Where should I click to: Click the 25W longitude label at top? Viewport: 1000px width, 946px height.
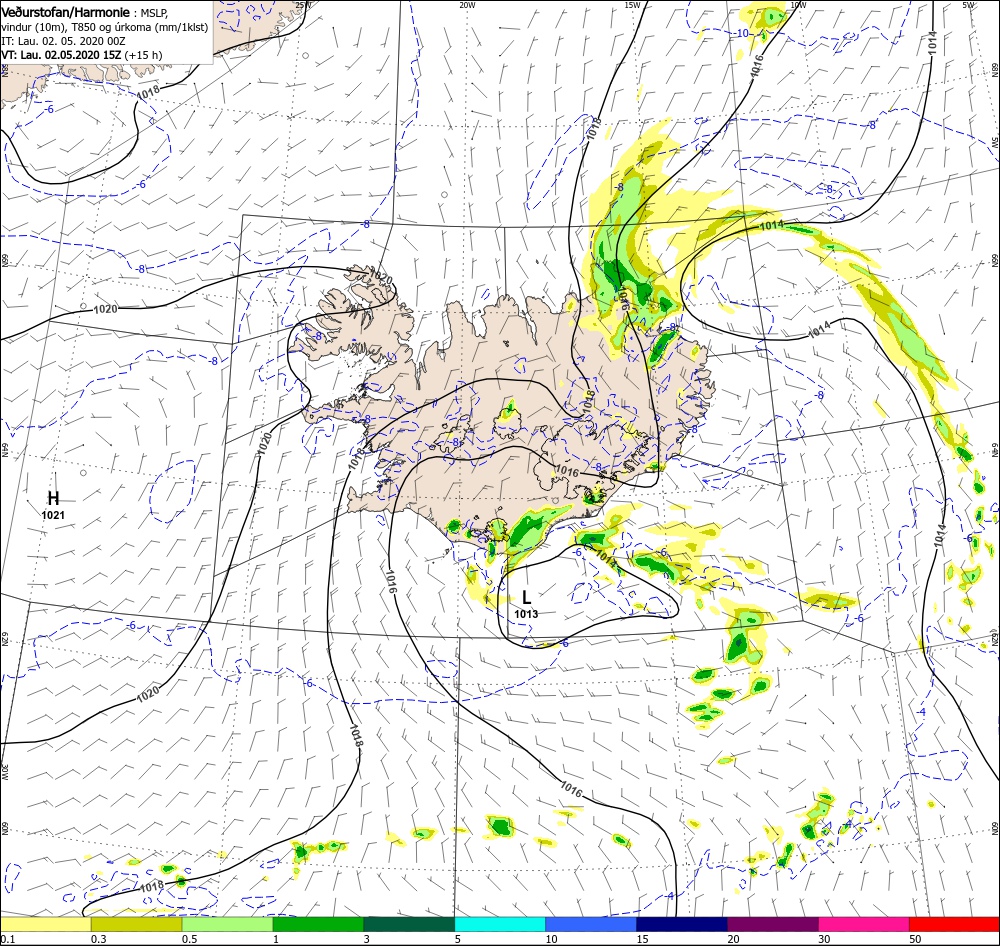(x=303, y=5)
